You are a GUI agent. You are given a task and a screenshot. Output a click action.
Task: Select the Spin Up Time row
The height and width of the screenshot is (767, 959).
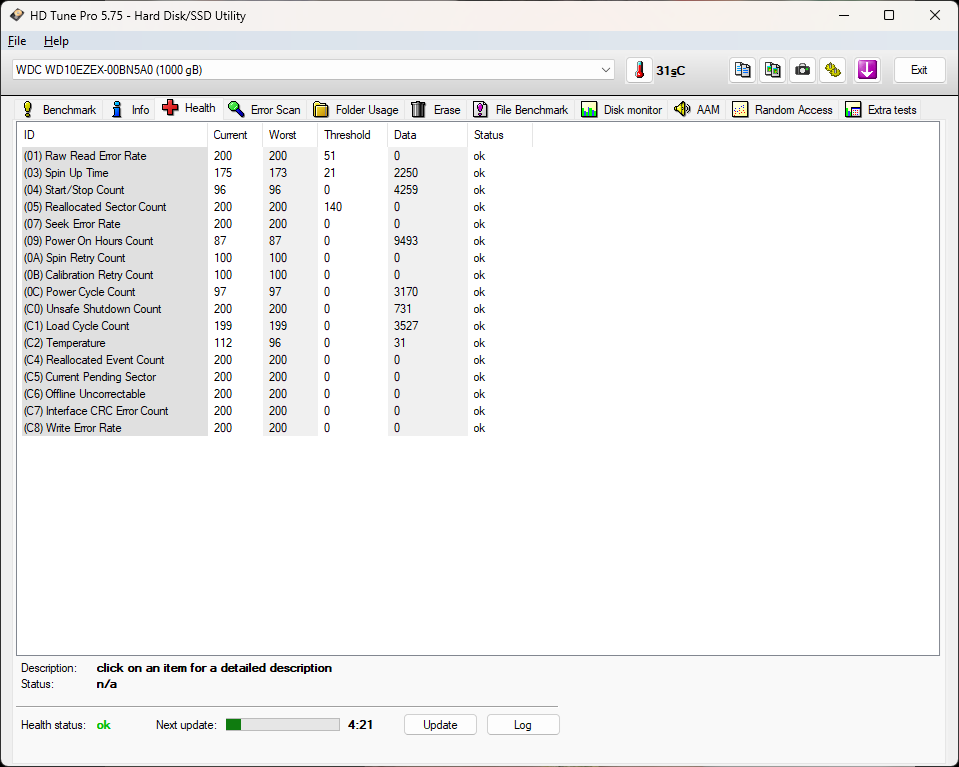coord(276,173)
